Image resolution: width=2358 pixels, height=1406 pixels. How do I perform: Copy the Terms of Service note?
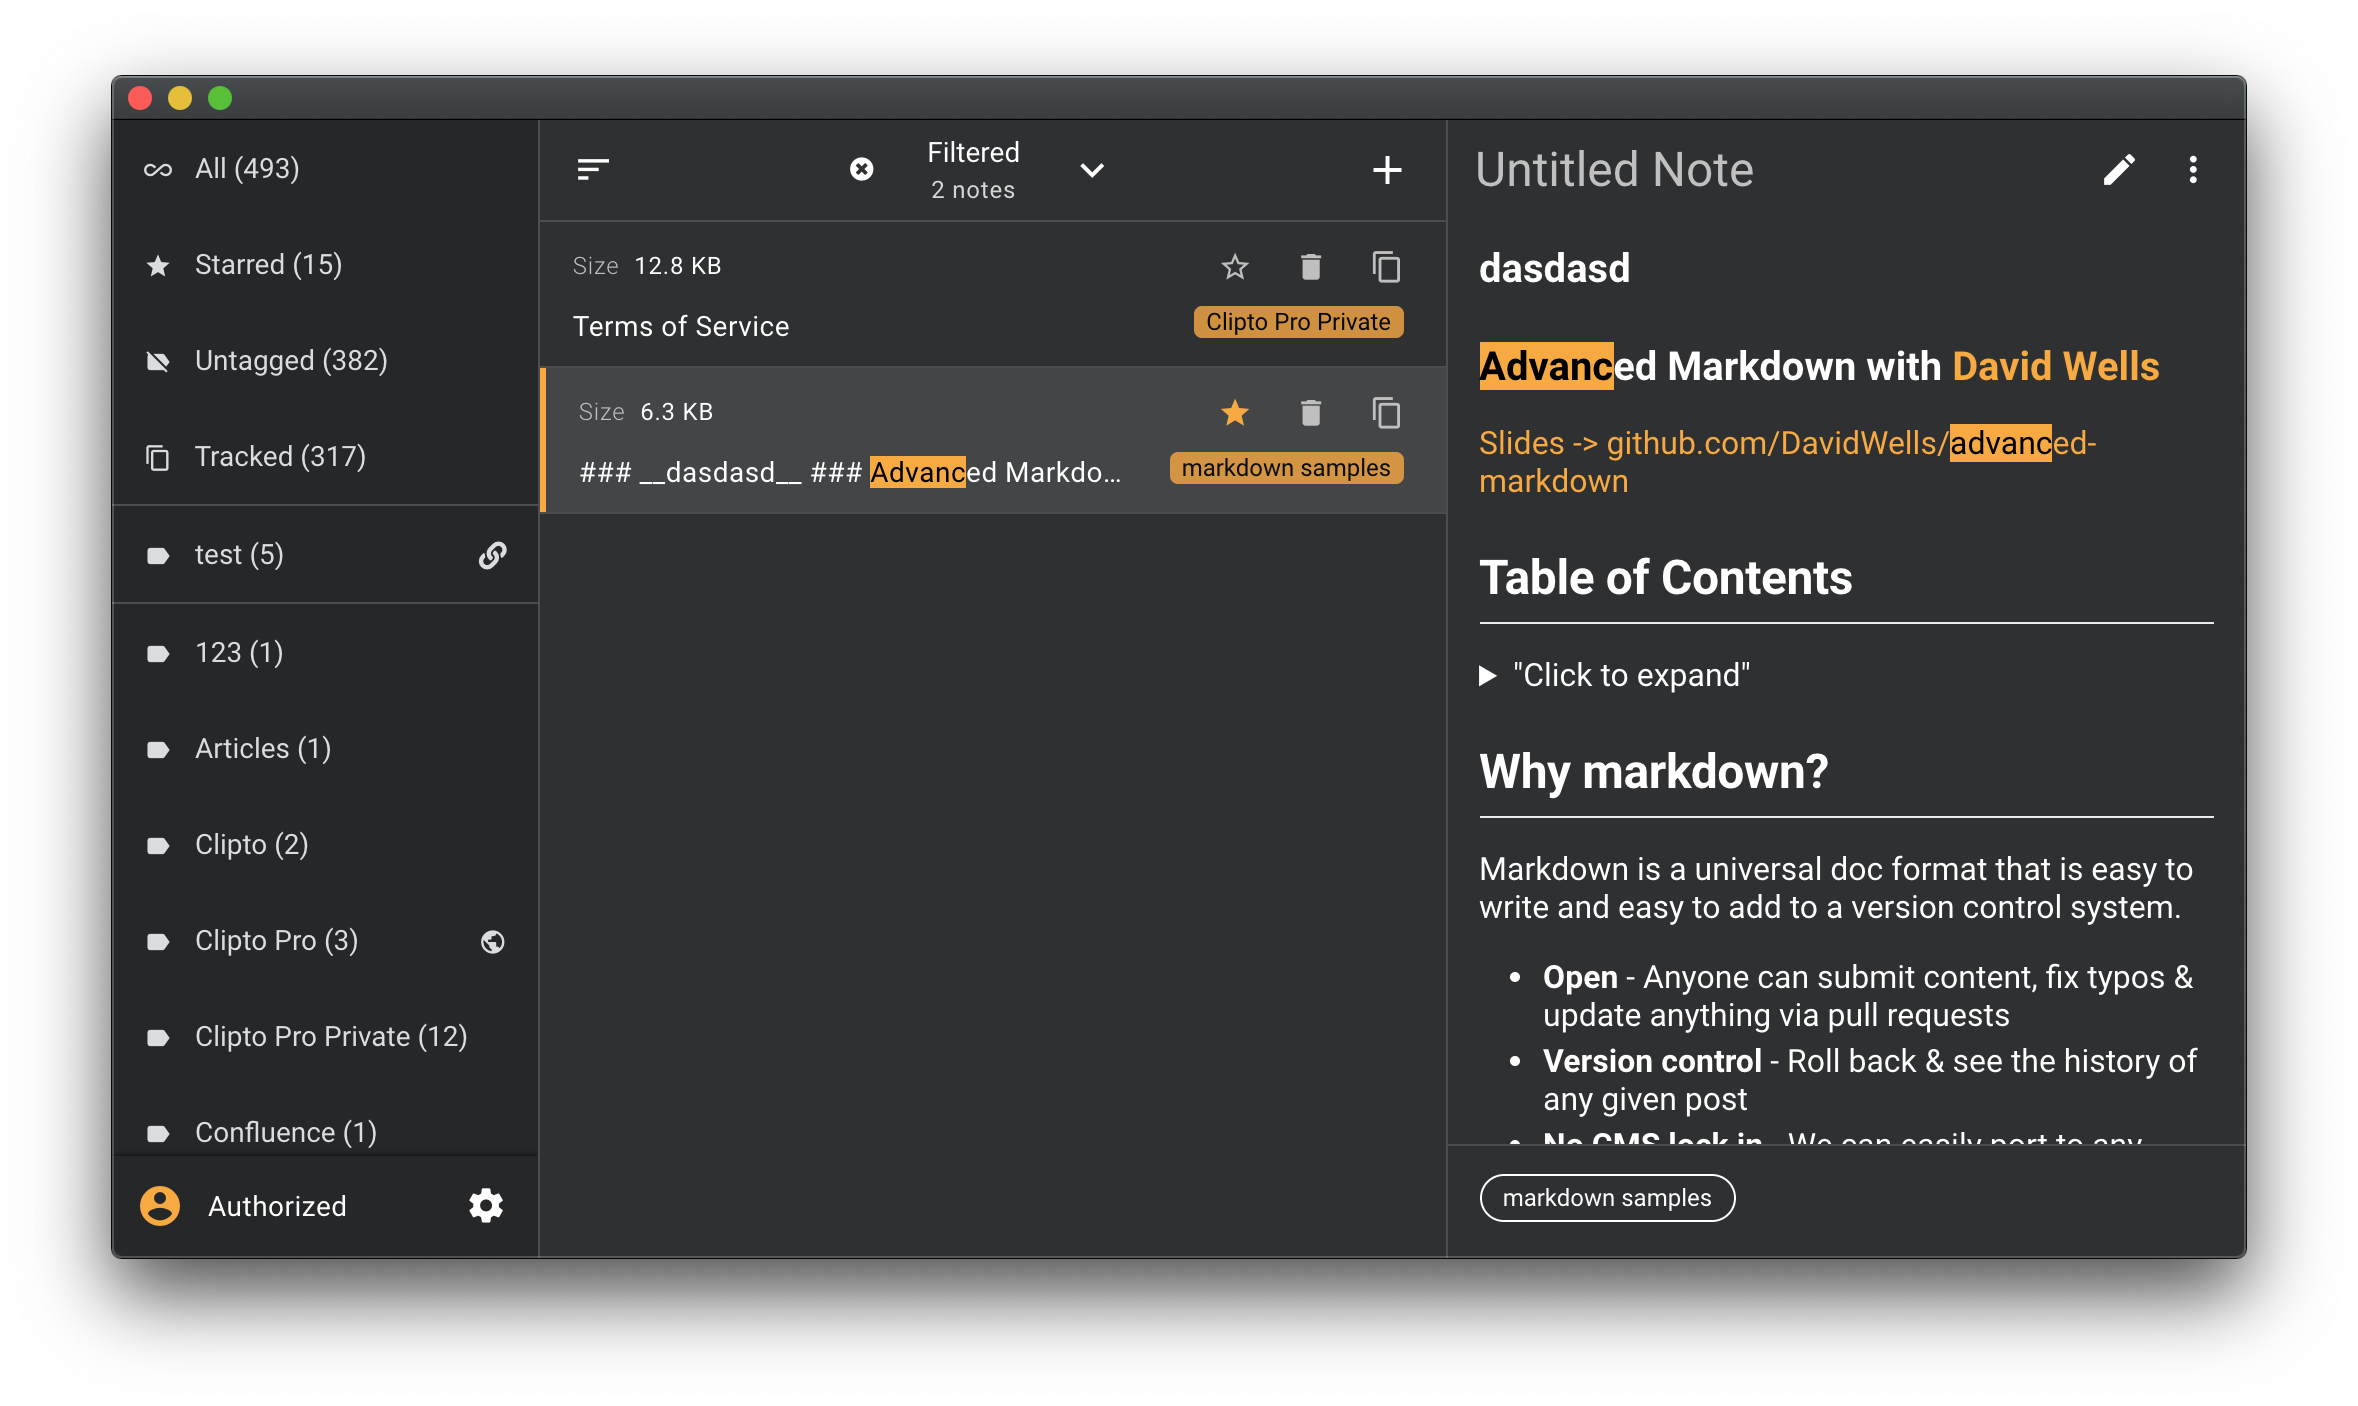coord(1386,267)
